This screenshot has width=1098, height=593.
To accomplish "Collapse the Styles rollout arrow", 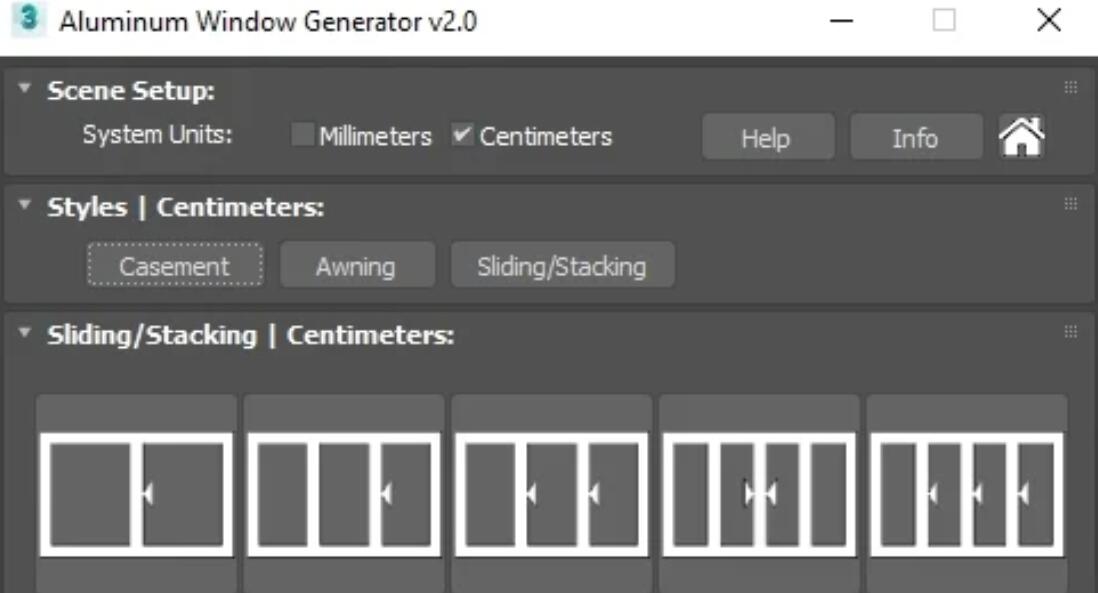I will [x=25, y=207].
